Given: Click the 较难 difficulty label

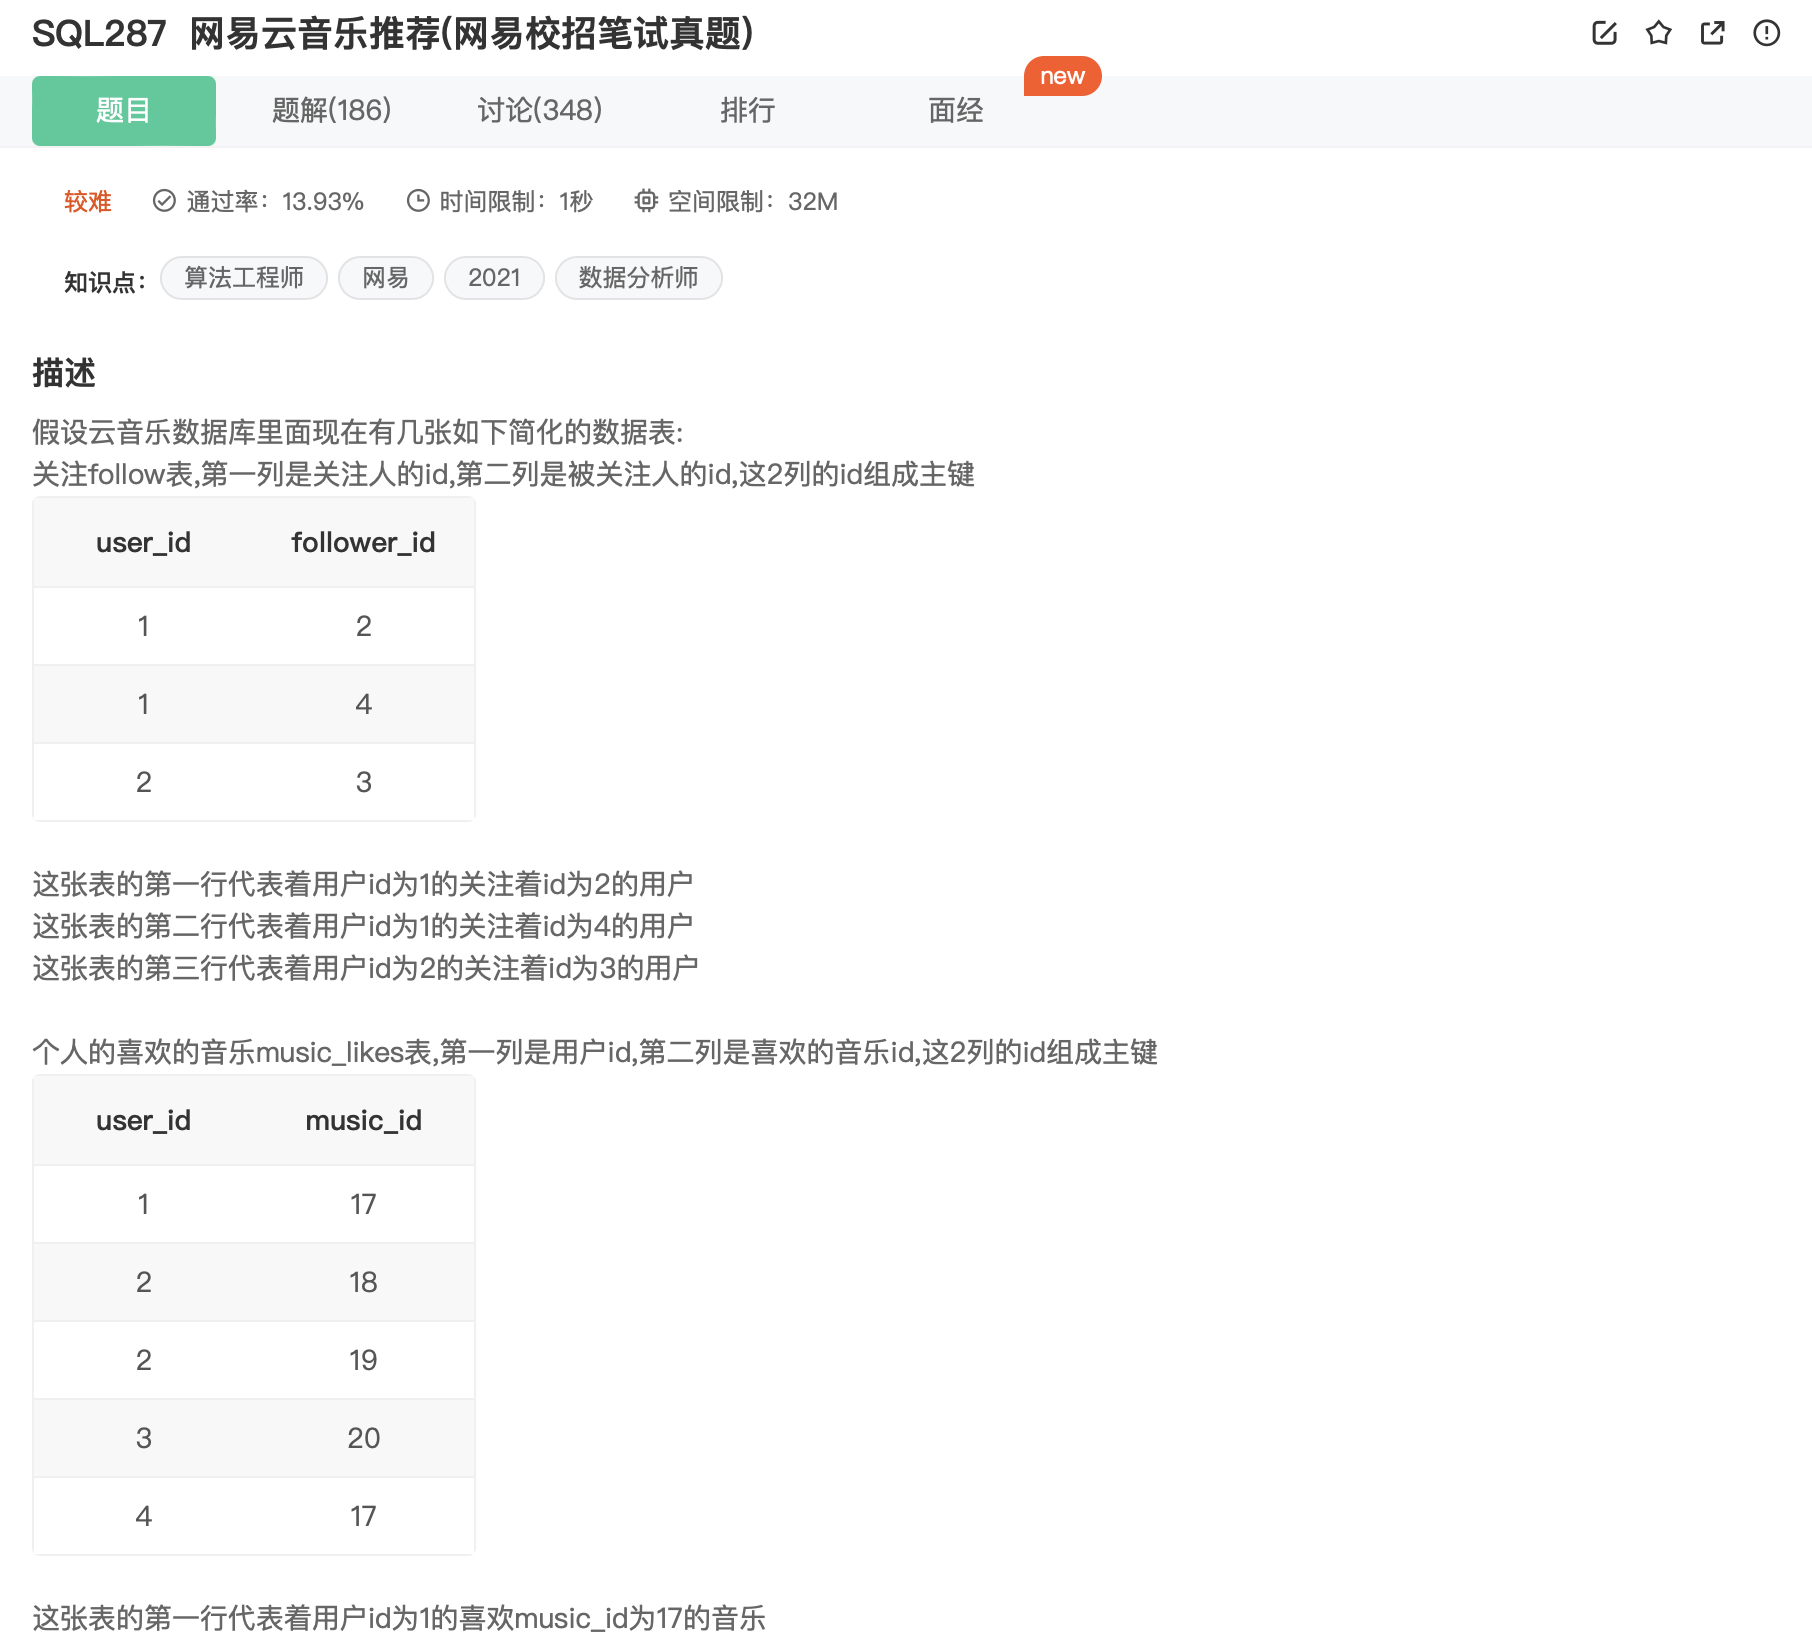Looking at the screenshot, I should click(x=88, y=201).
